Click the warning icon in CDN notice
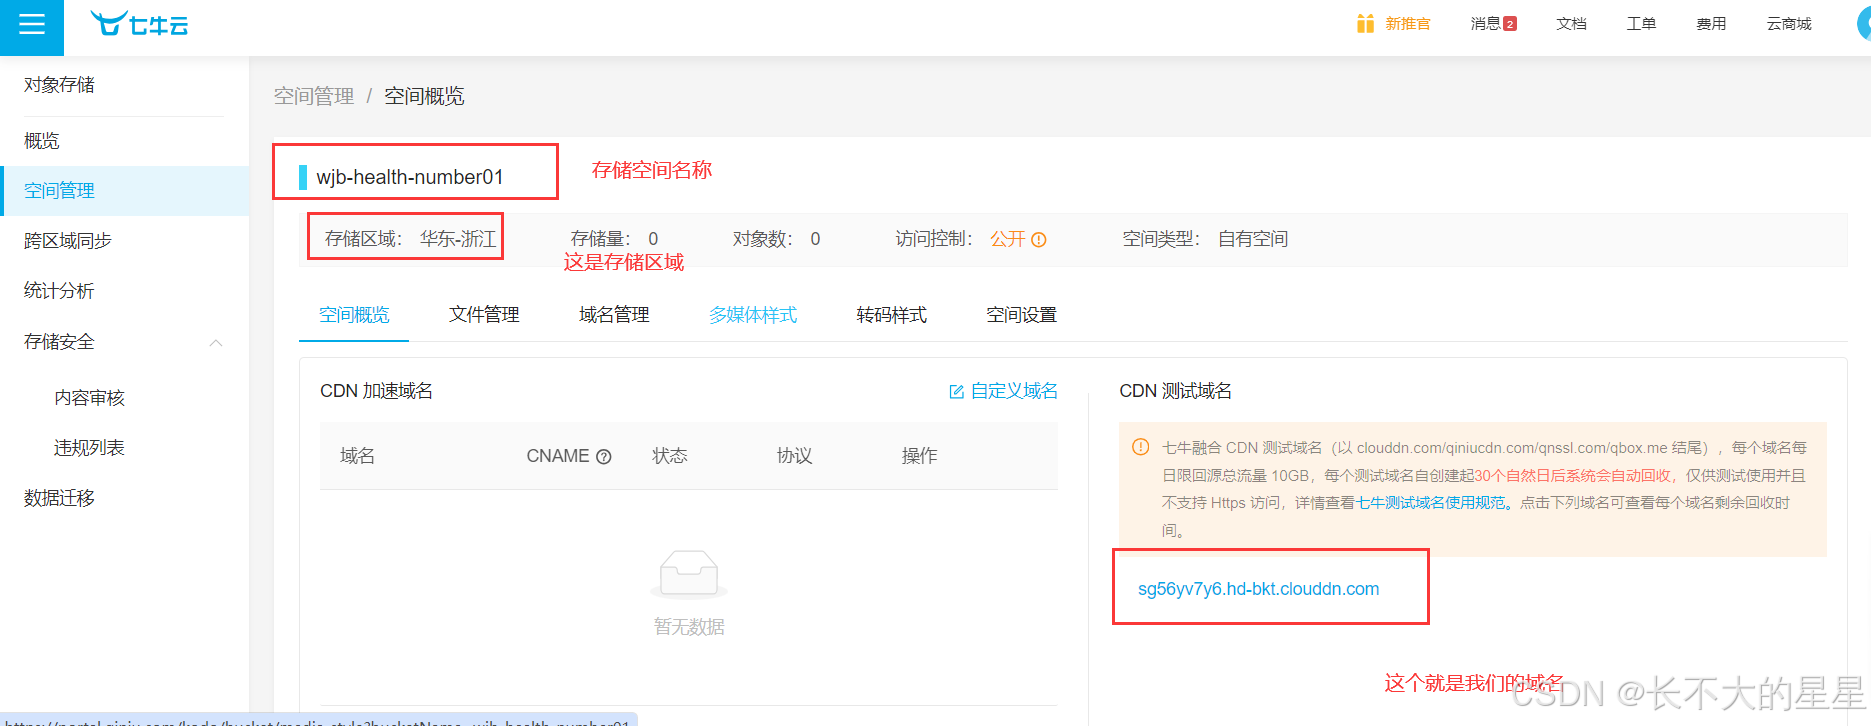Viewport: 1871px width, 726px height. 1140,447
